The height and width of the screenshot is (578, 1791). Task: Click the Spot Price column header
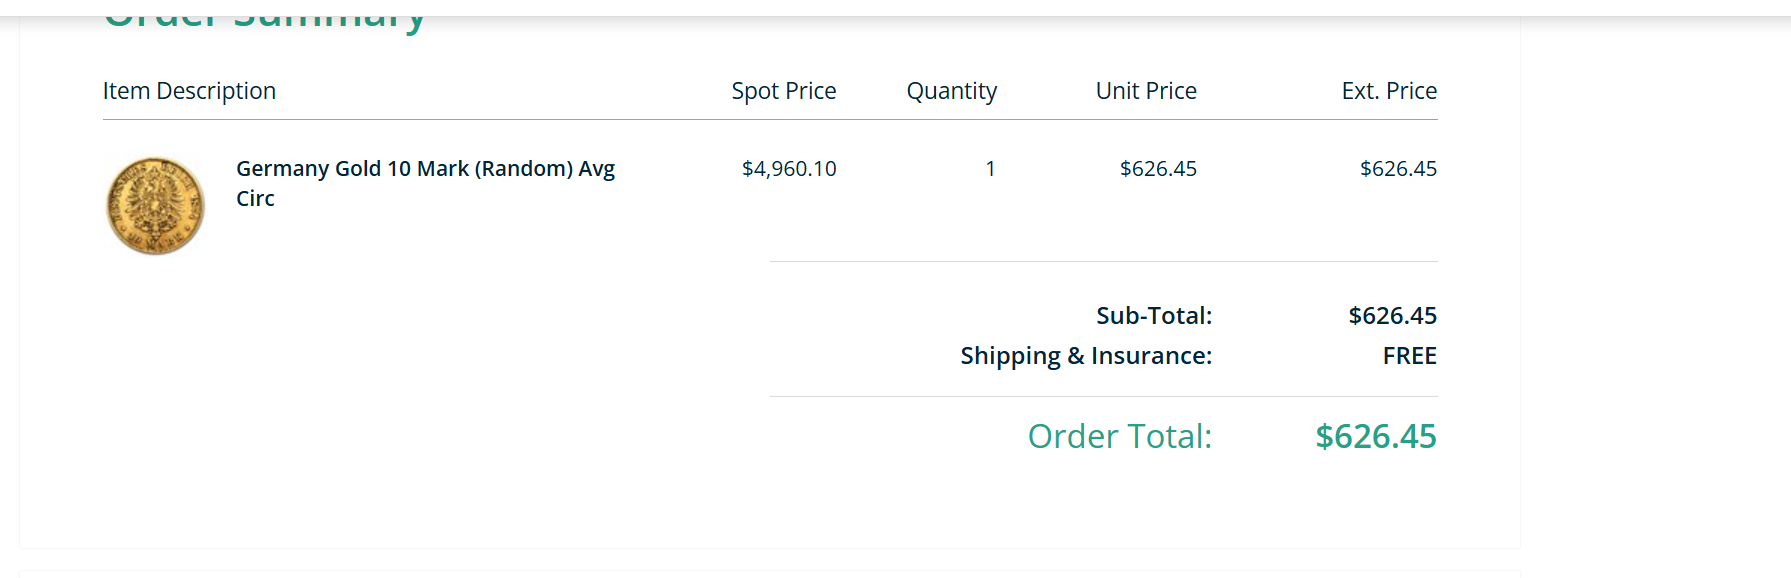783,91
